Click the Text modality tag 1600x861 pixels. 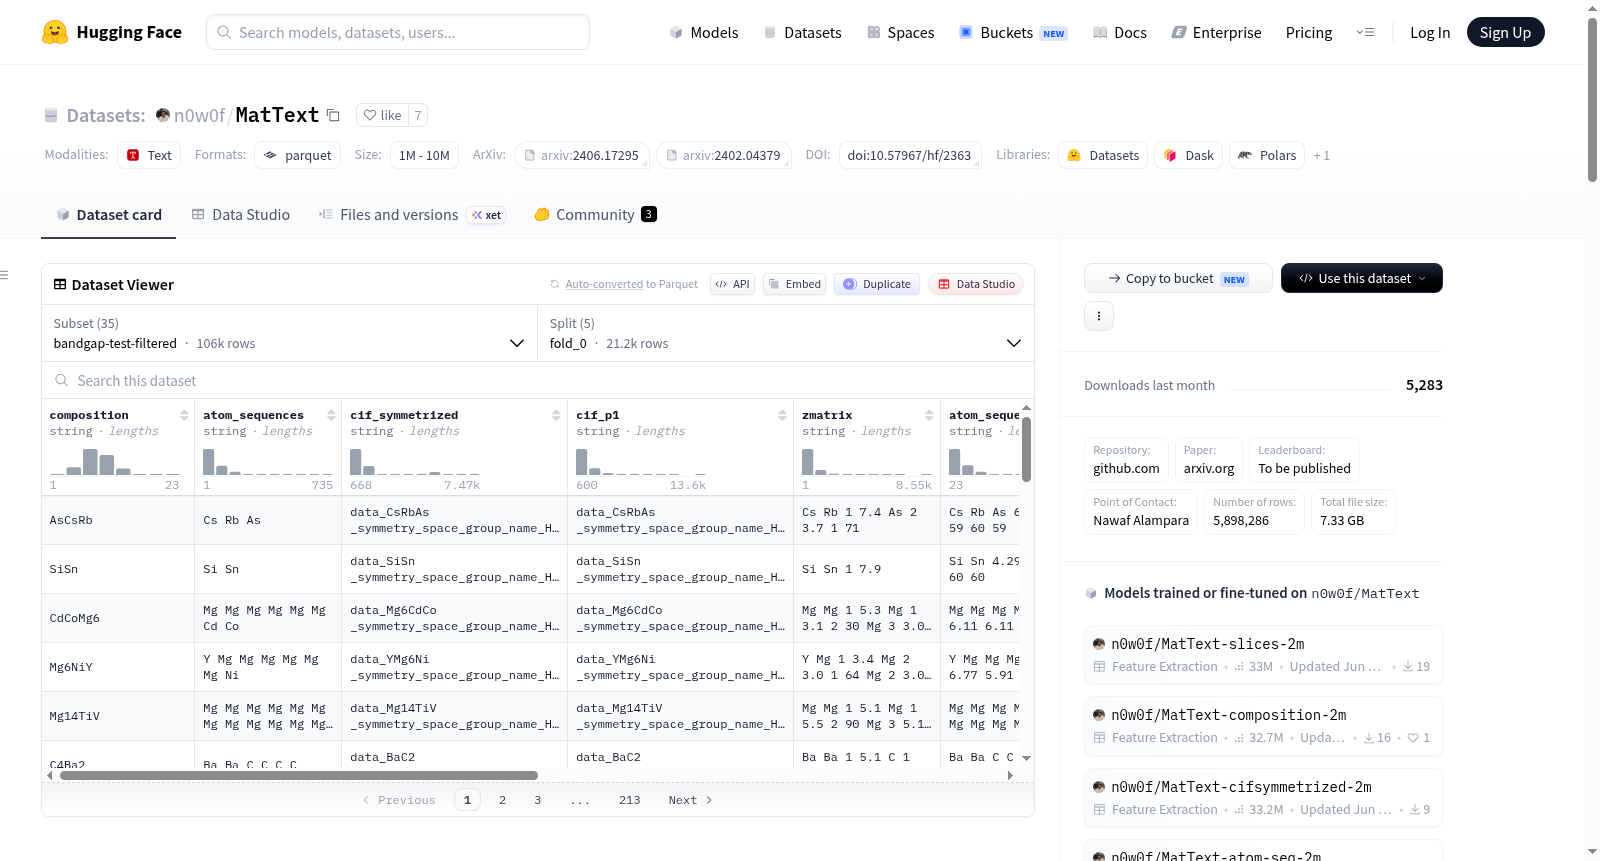click(x=149, y=155)
